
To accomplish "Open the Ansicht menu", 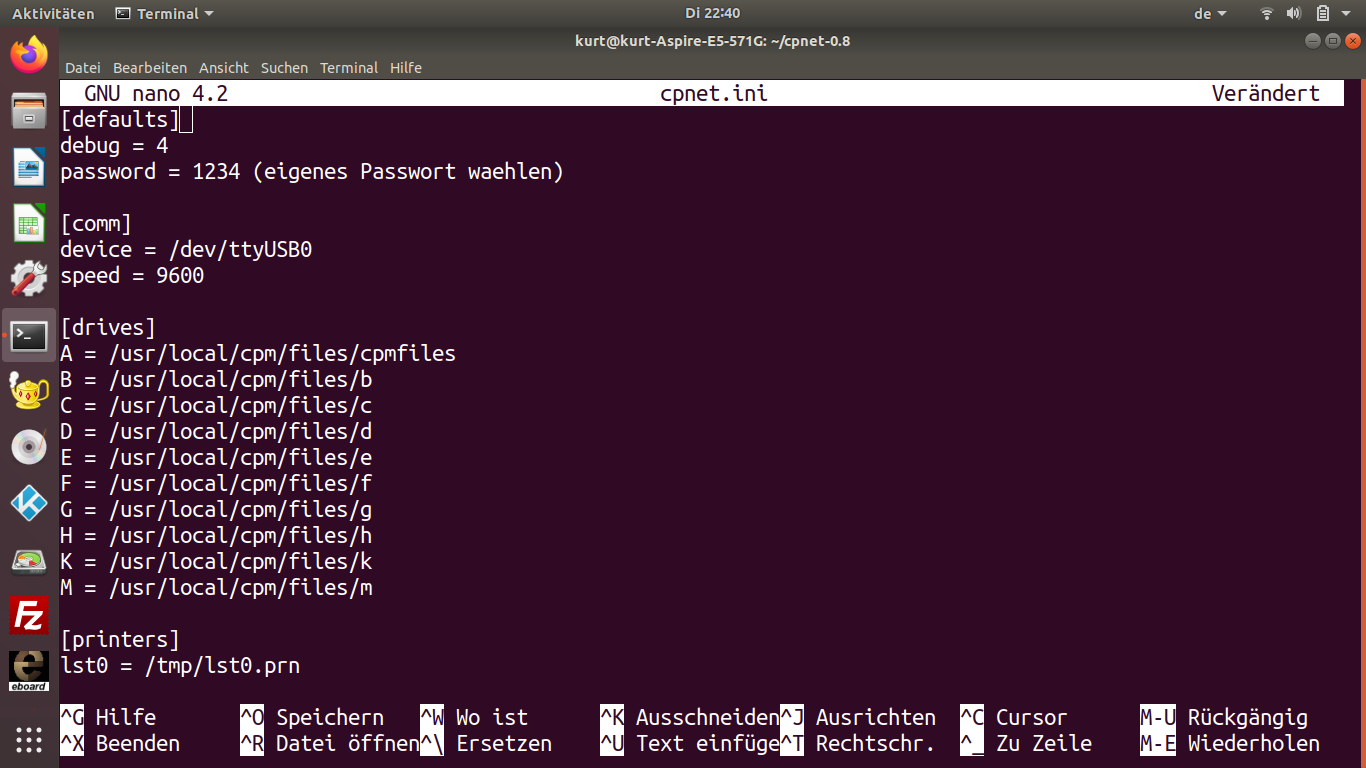I will tap(224, 68).
